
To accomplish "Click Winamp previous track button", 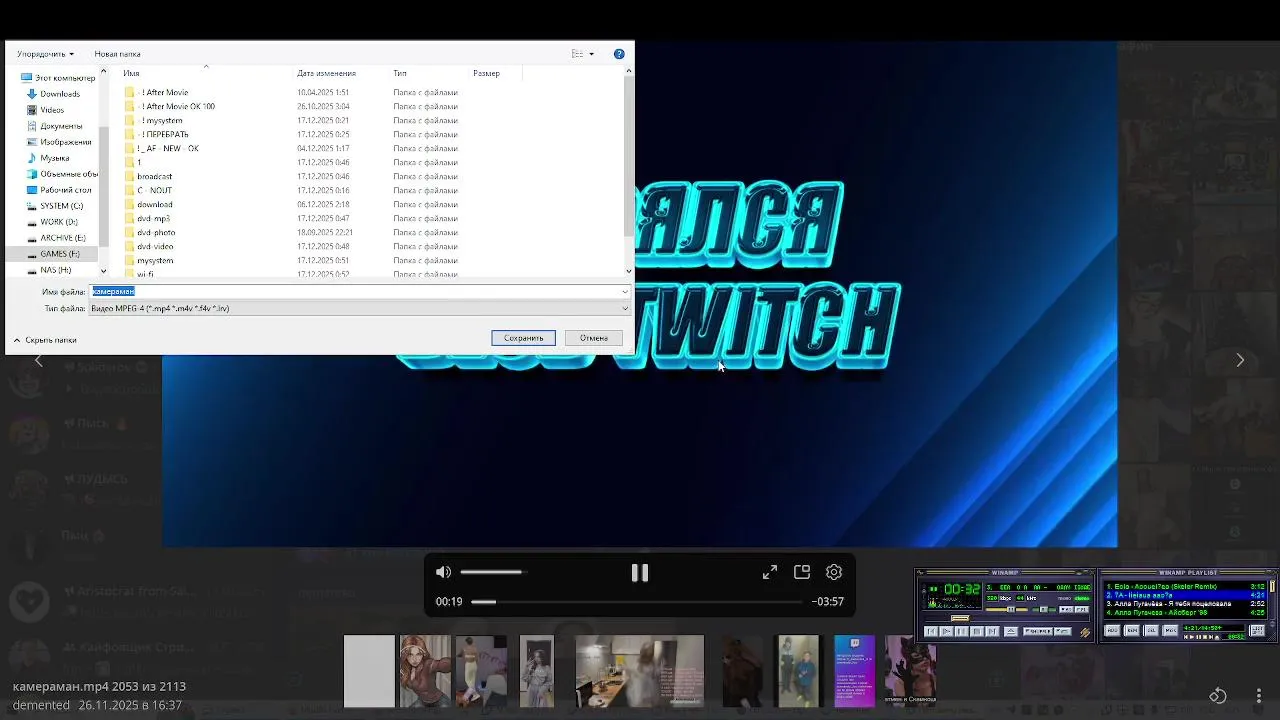I will pos(931,631).
